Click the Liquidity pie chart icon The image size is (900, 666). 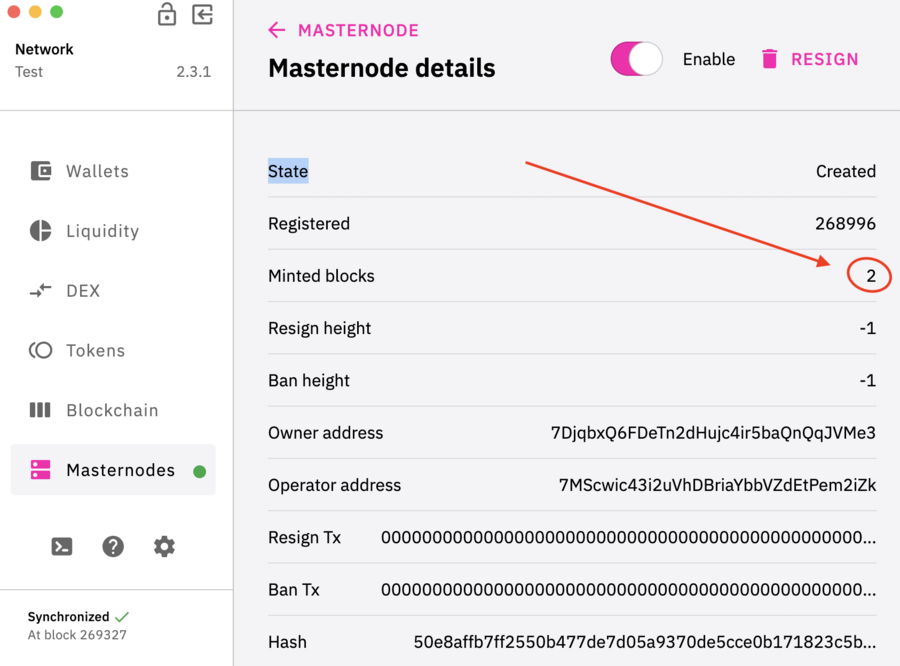pos(41,231)
